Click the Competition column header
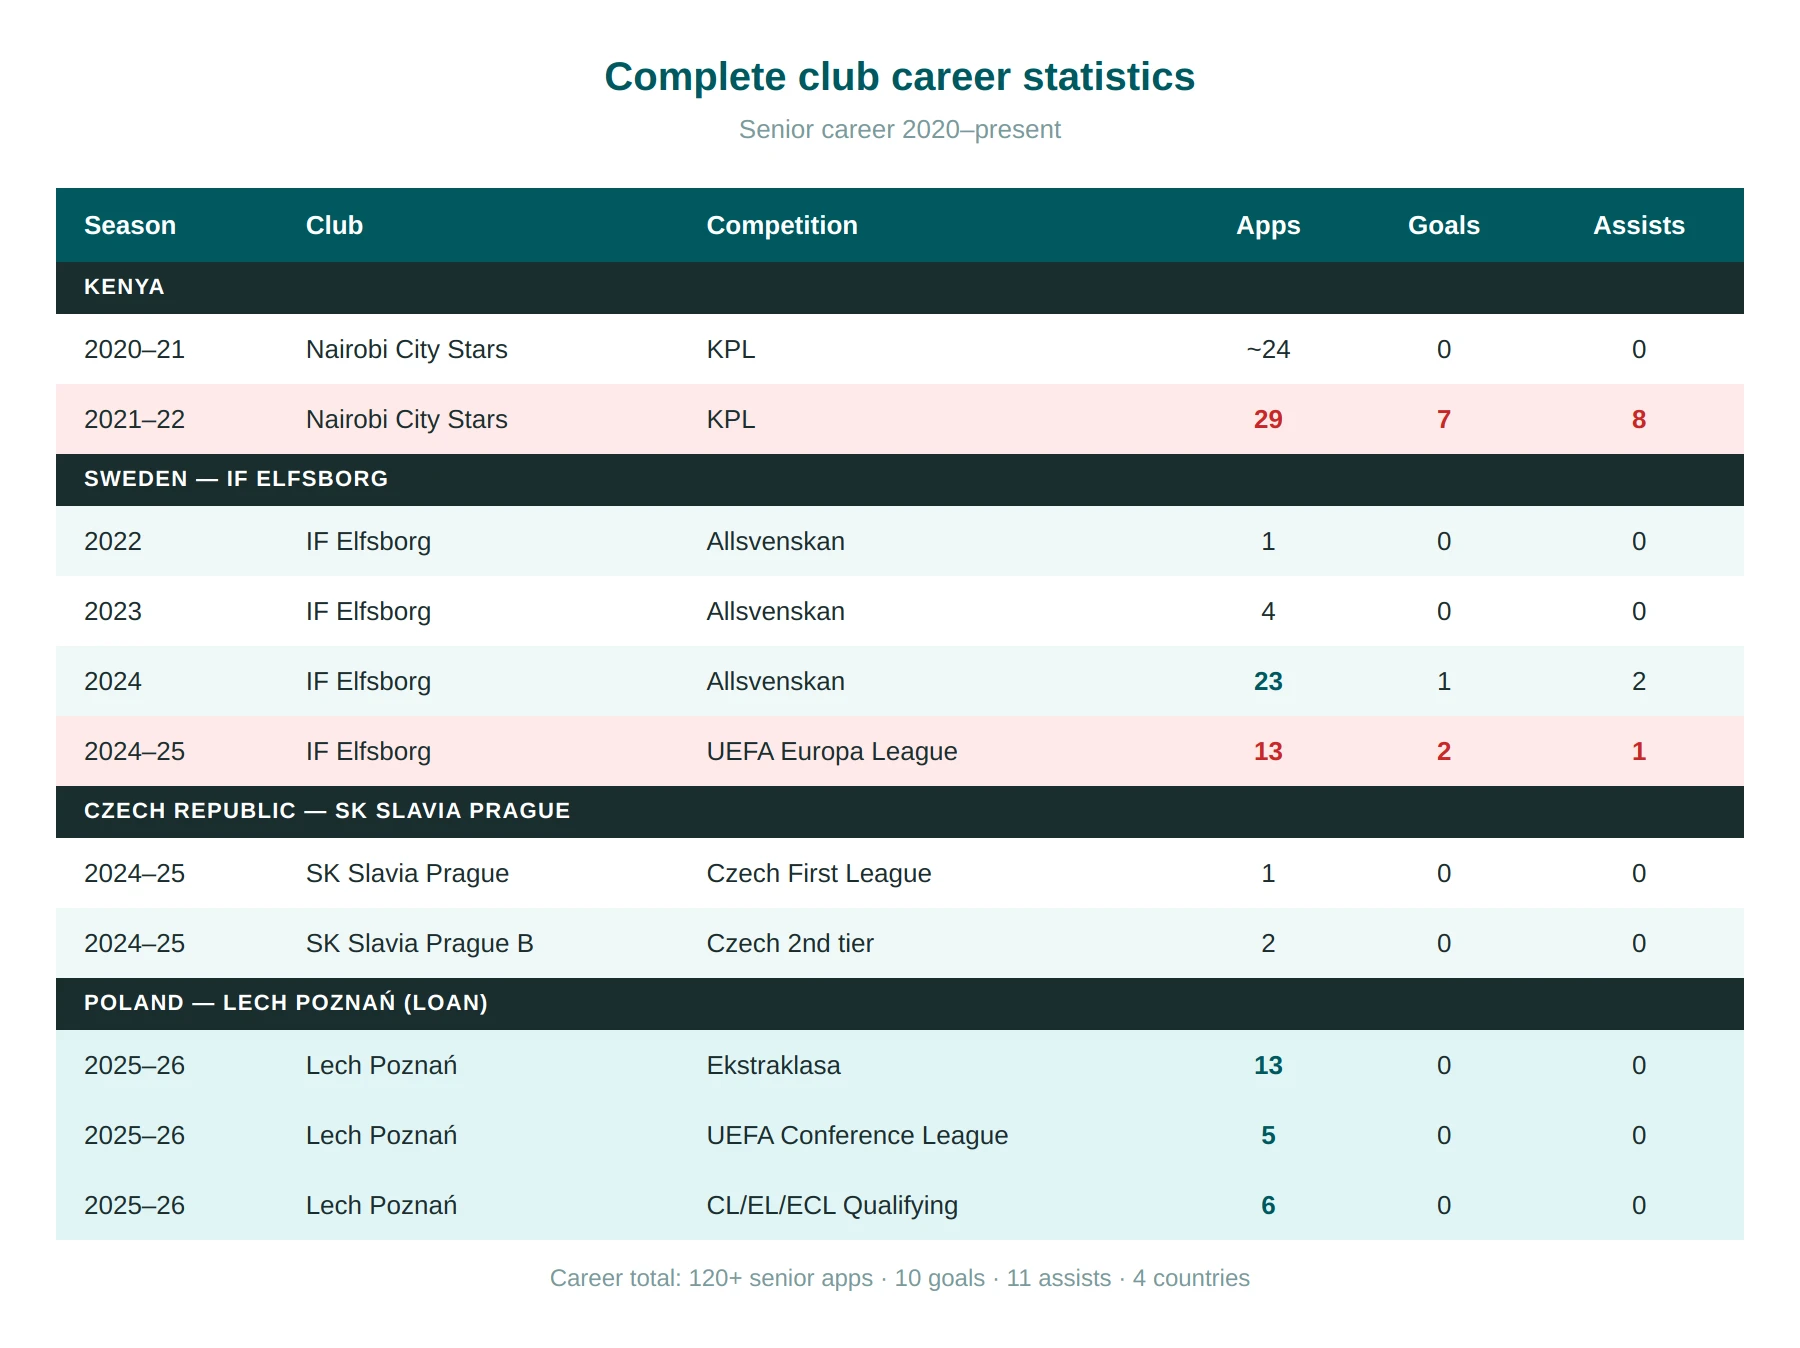The width and height of the screenshot is (1800, 1348). 782,225
